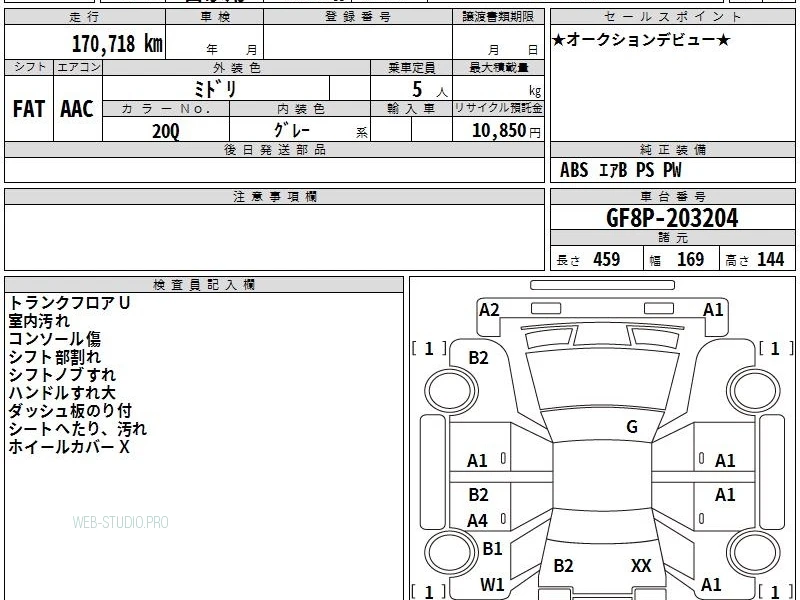Image resolution: width=800 pixels, height=600 pixels.
Task: Click the エアコン header cell
Action: click(x=78, y=67)
